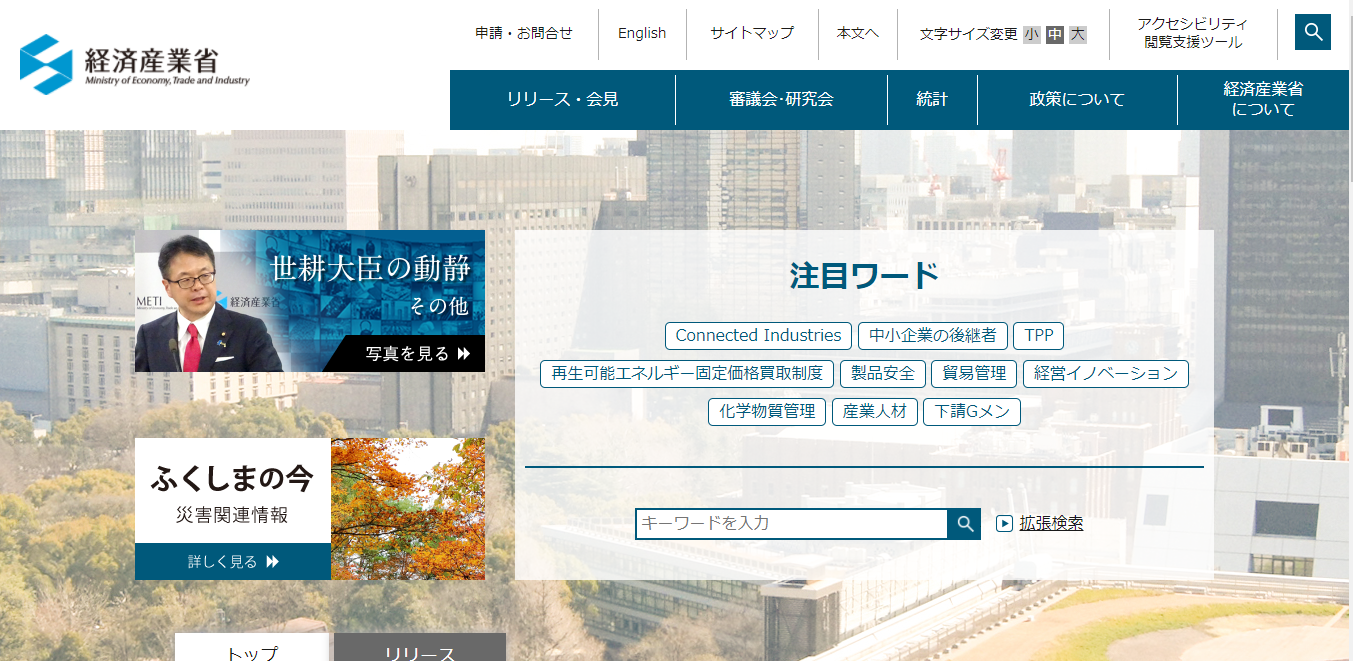Screen dimensions: 1353x661
Task: Click 詳しく見る on the ふくしまの今 banner
Action: click(x=233, y=562)
